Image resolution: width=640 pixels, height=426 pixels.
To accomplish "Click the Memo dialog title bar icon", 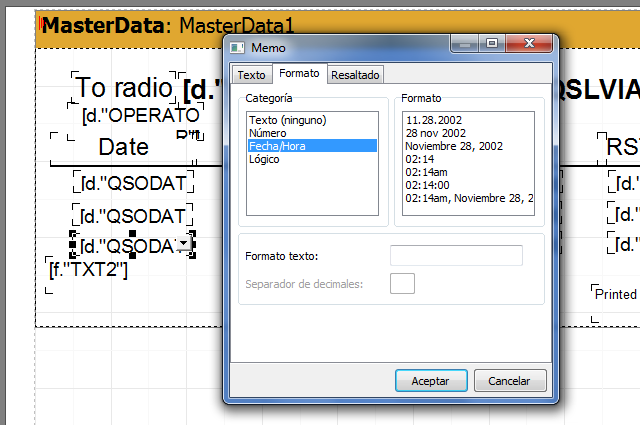I will click(x=237, y=47).
